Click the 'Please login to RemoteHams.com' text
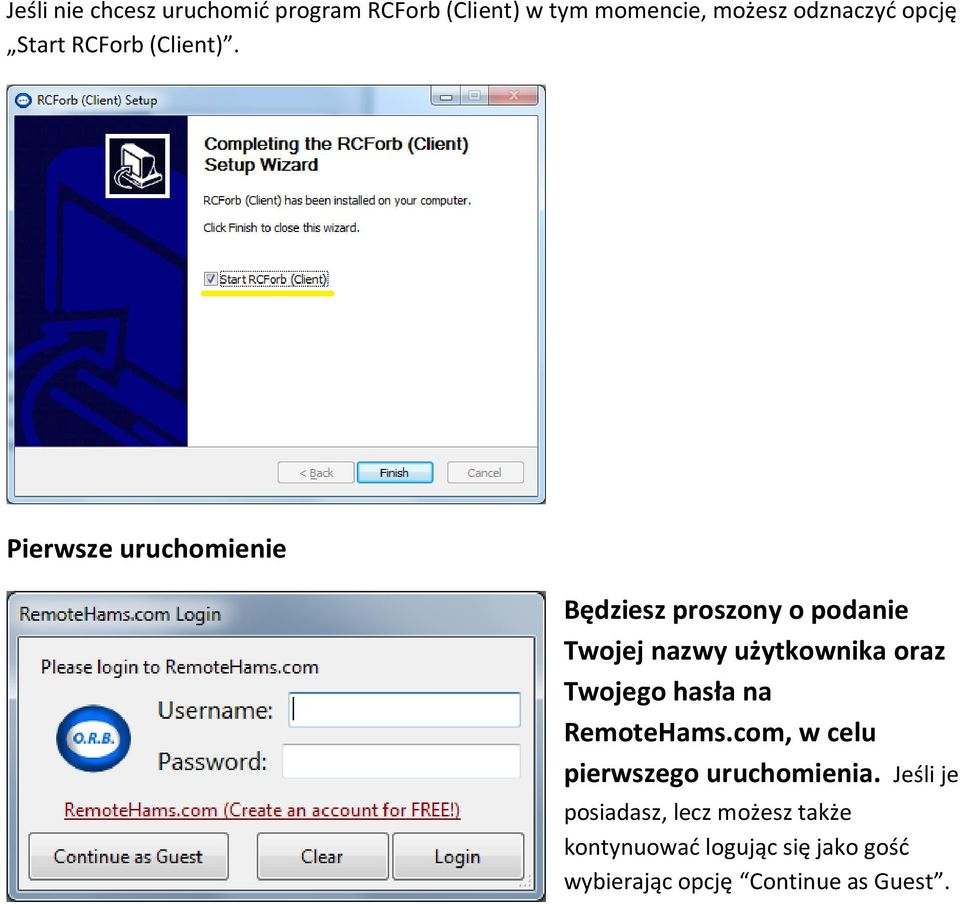The width and height of the screenshot is (960, 904). point(179,667)
